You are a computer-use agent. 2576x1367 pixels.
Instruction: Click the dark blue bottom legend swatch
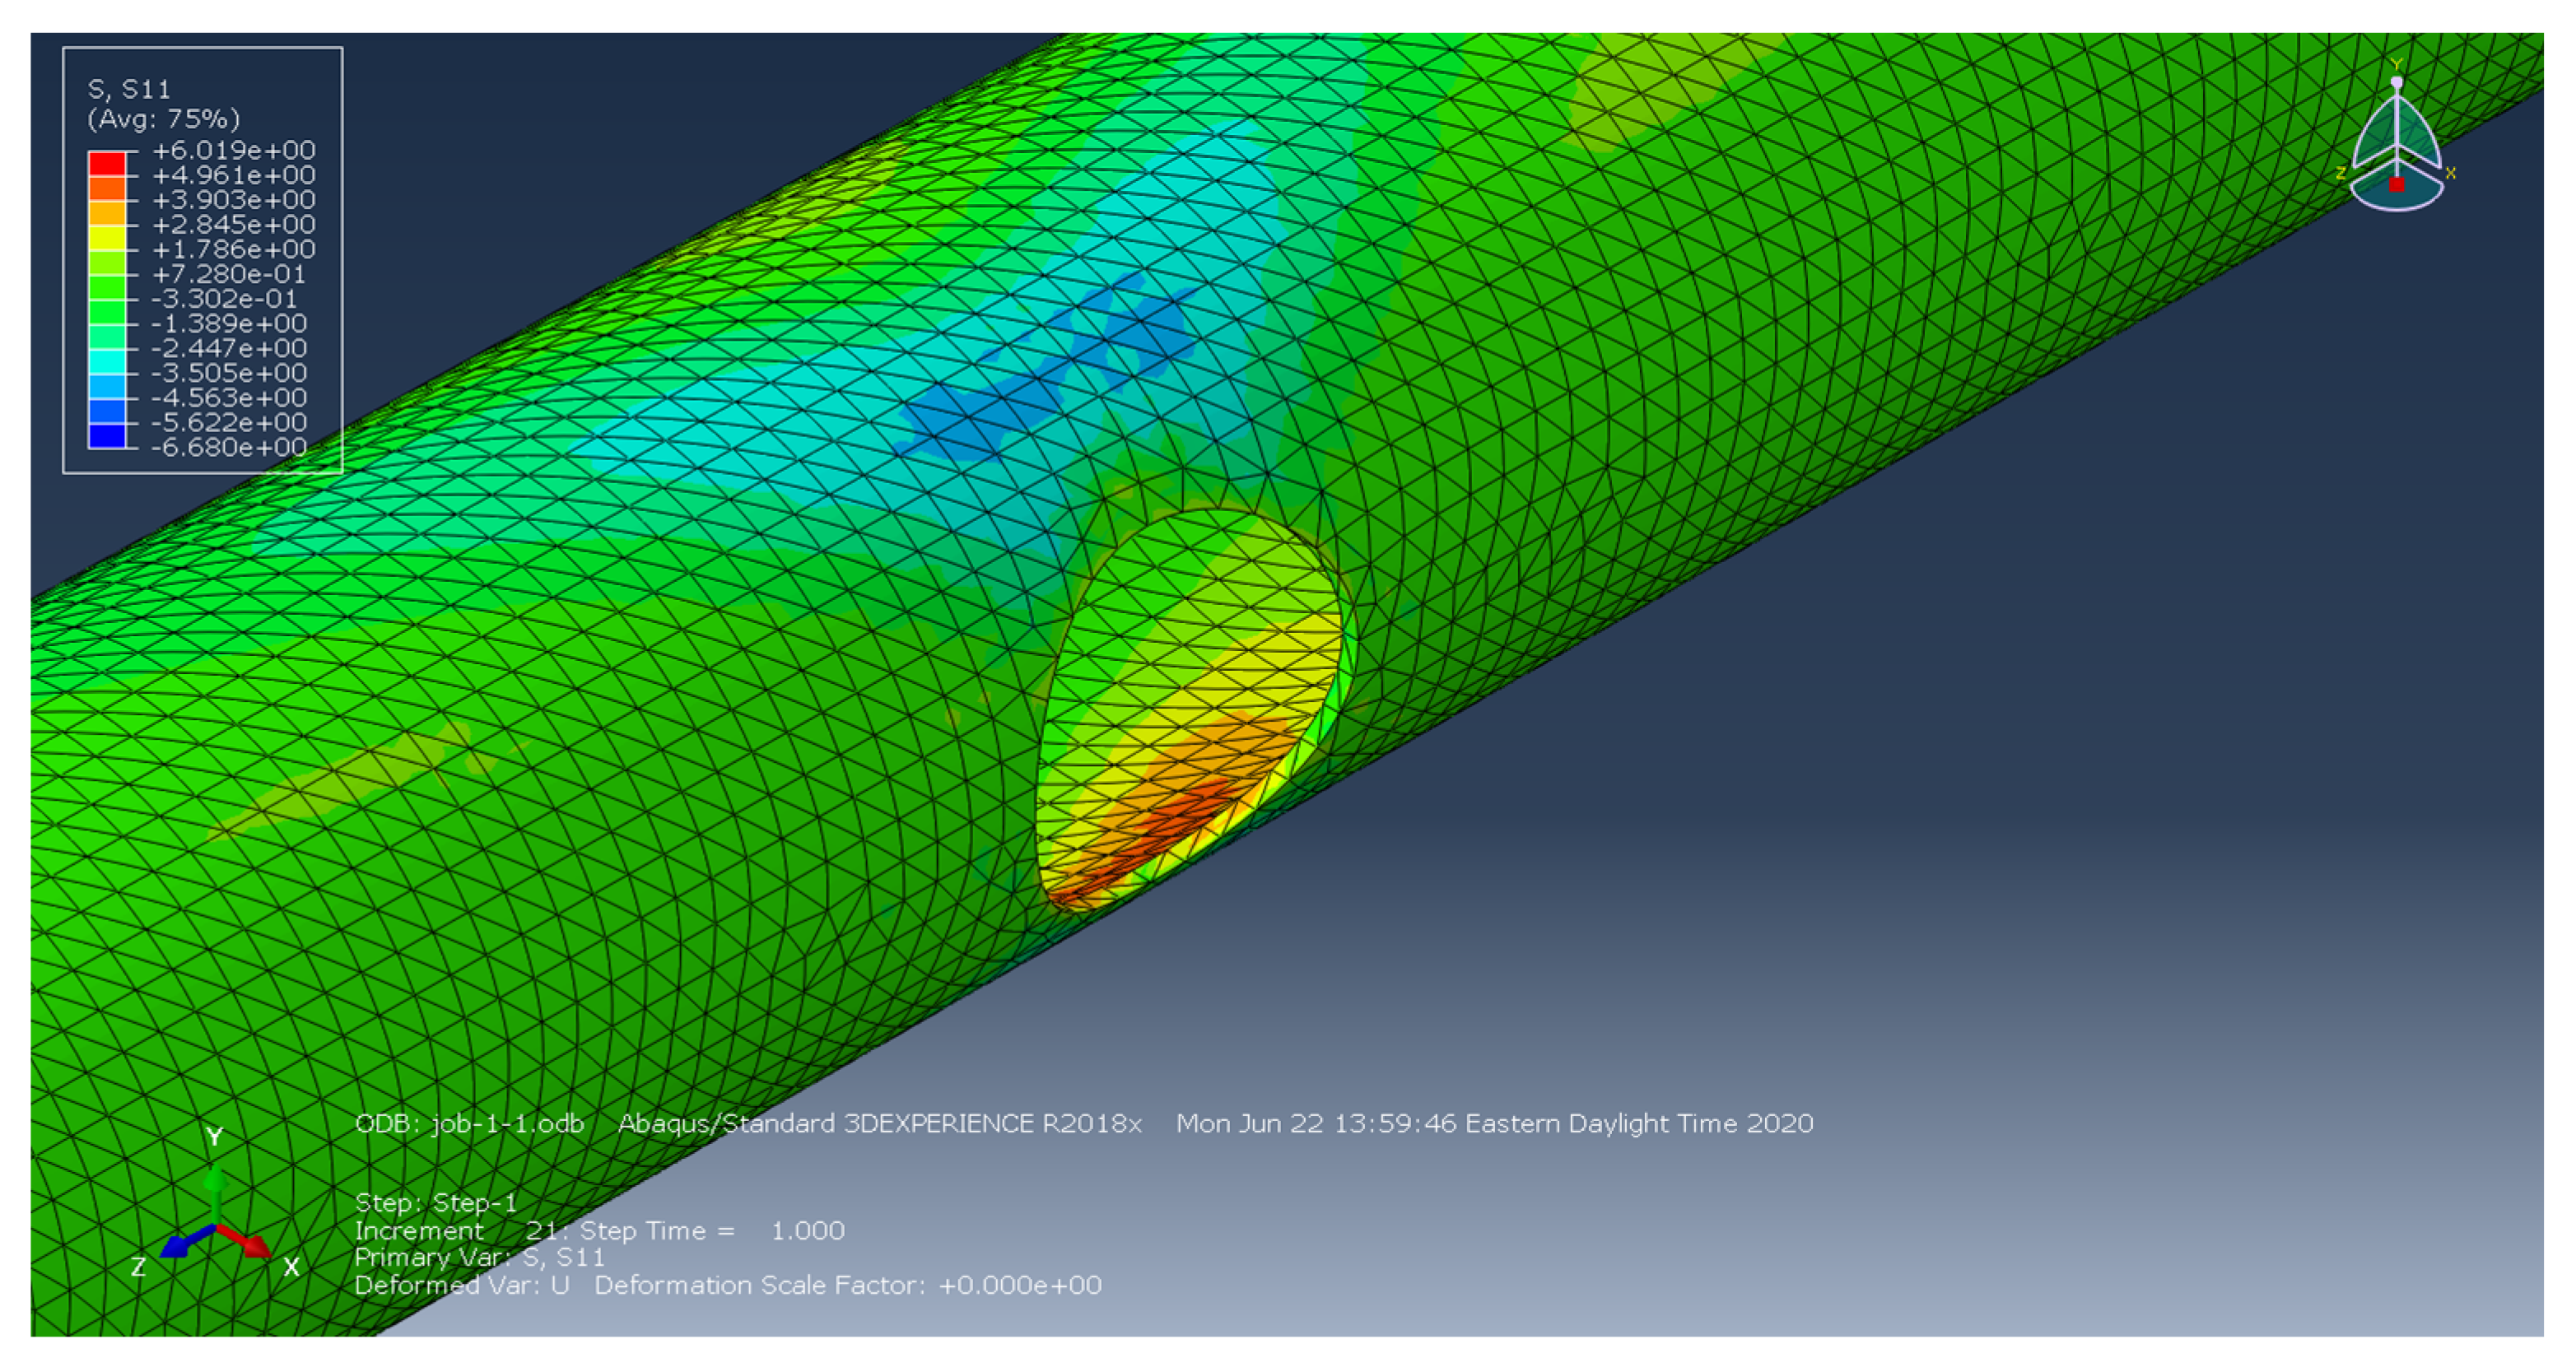(107, 436)
